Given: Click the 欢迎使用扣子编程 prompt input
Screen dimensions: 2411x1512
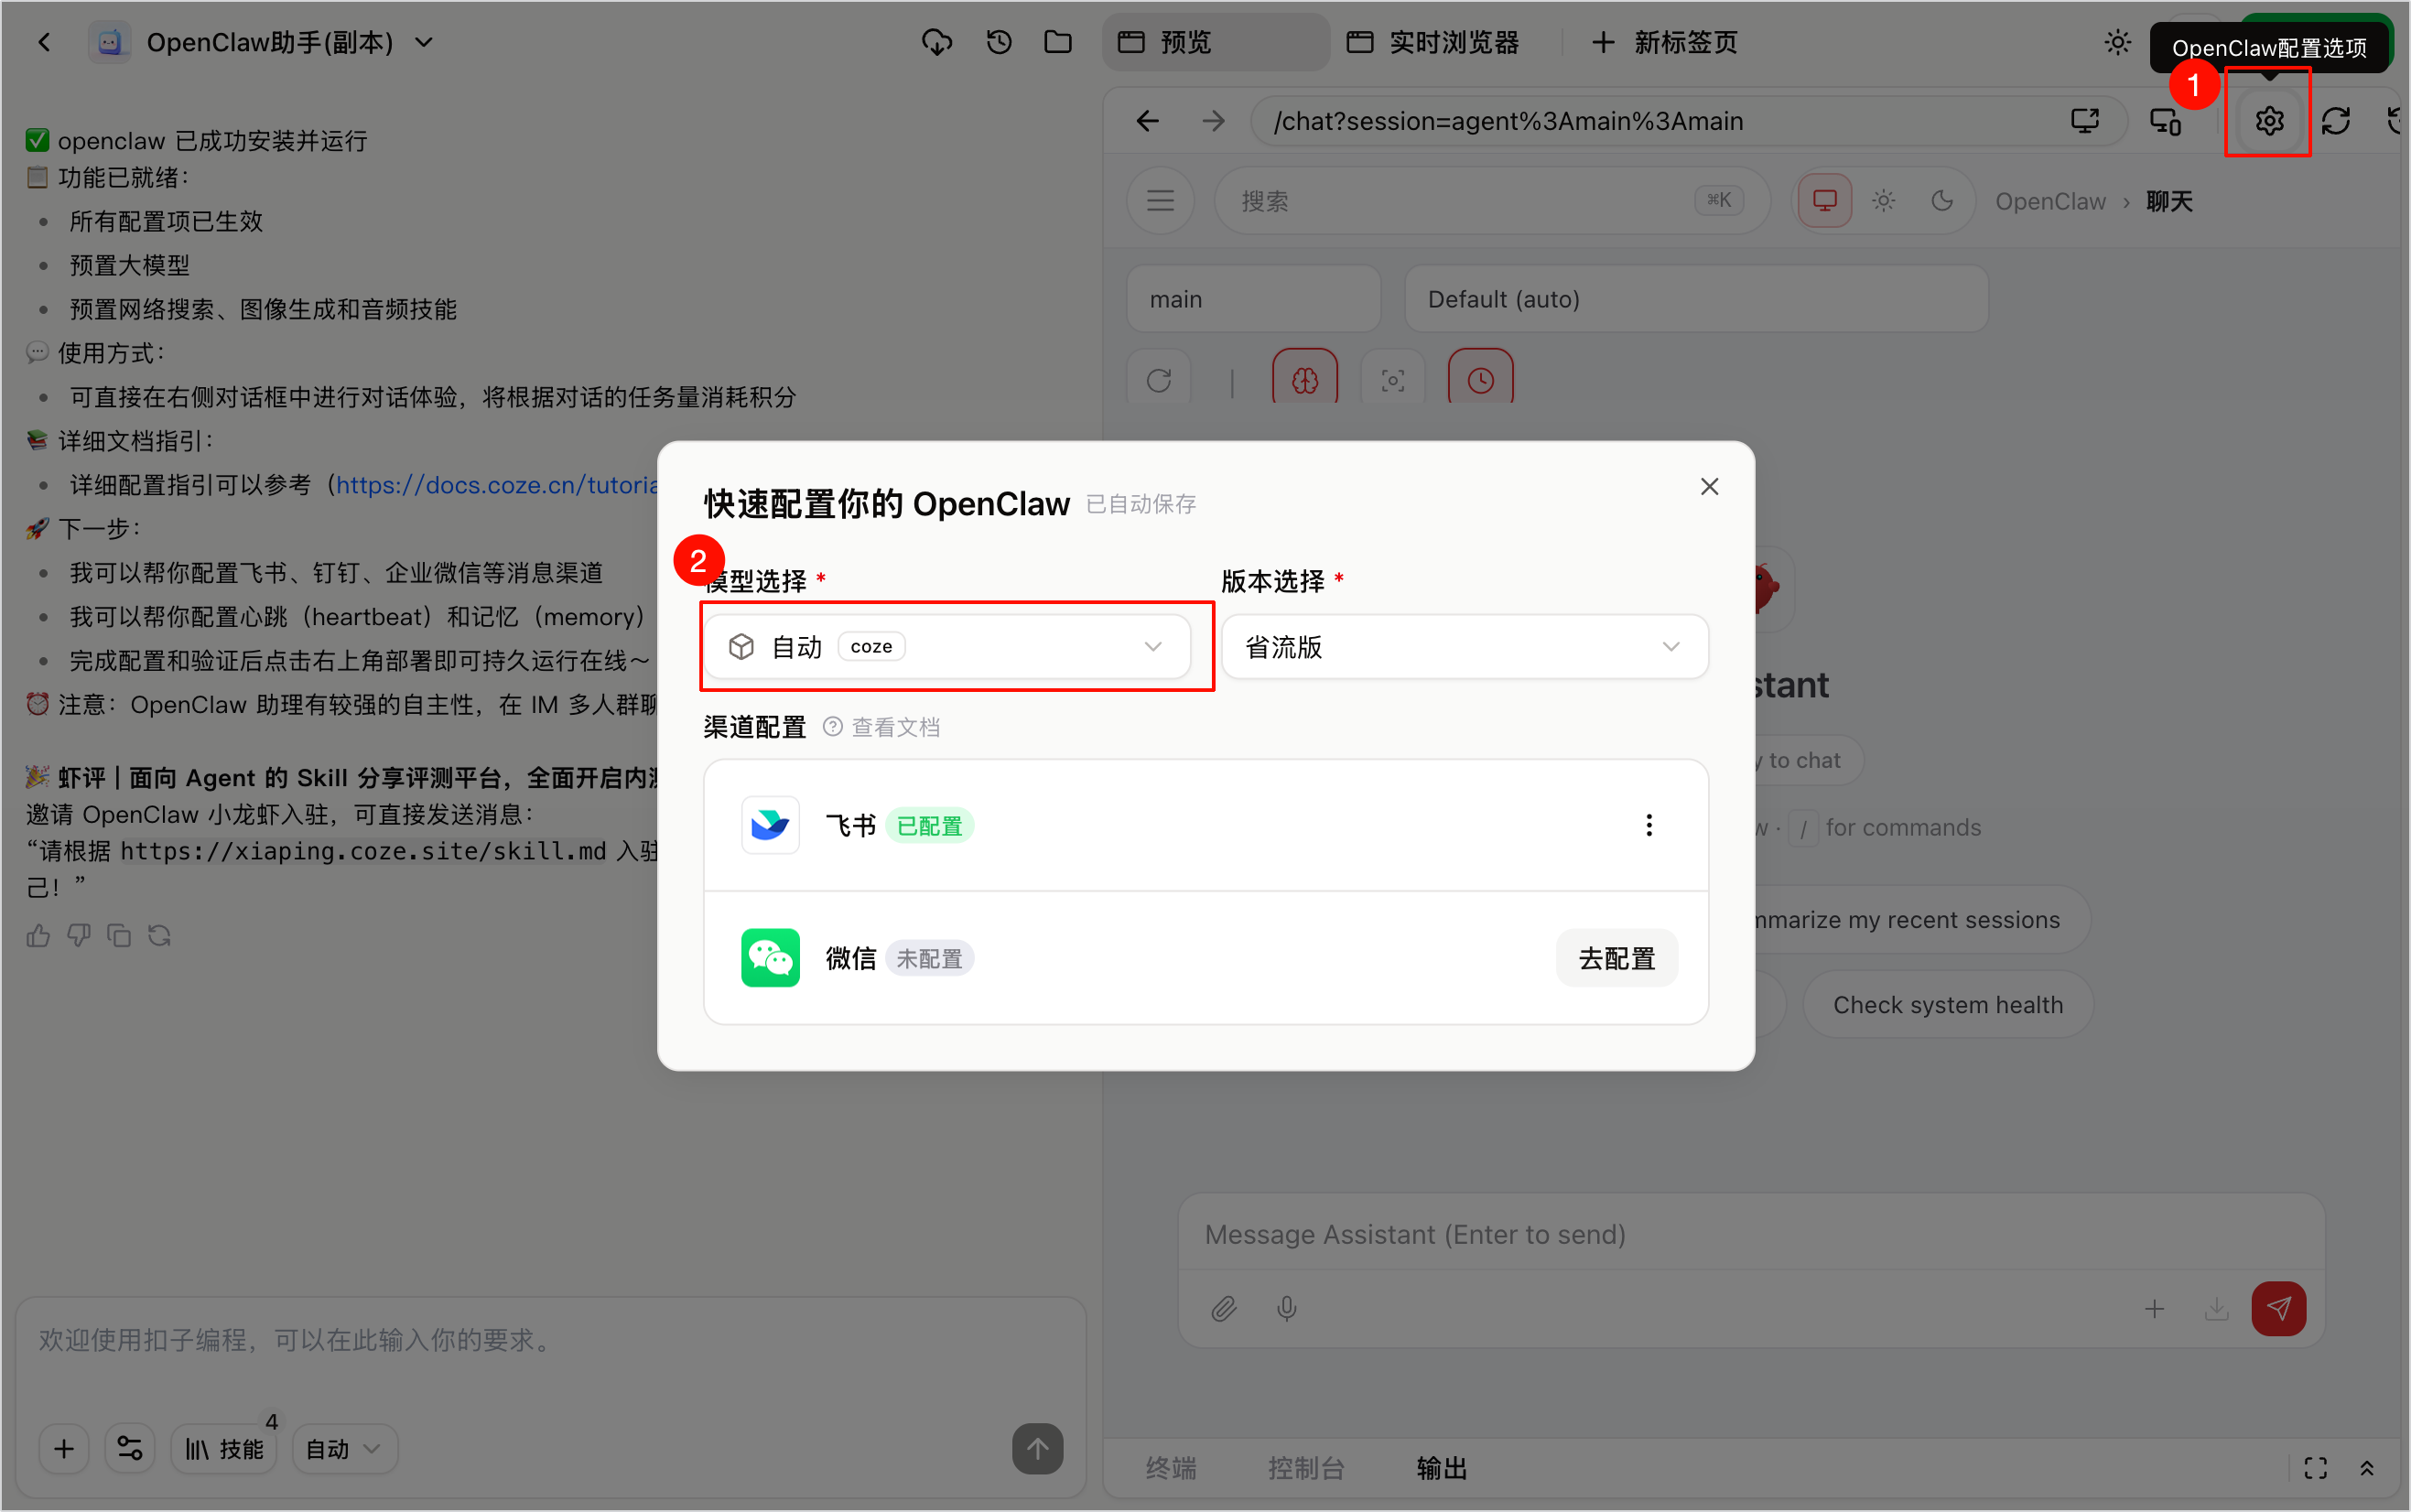Looking at the screenshot, I should [550, 1340].
